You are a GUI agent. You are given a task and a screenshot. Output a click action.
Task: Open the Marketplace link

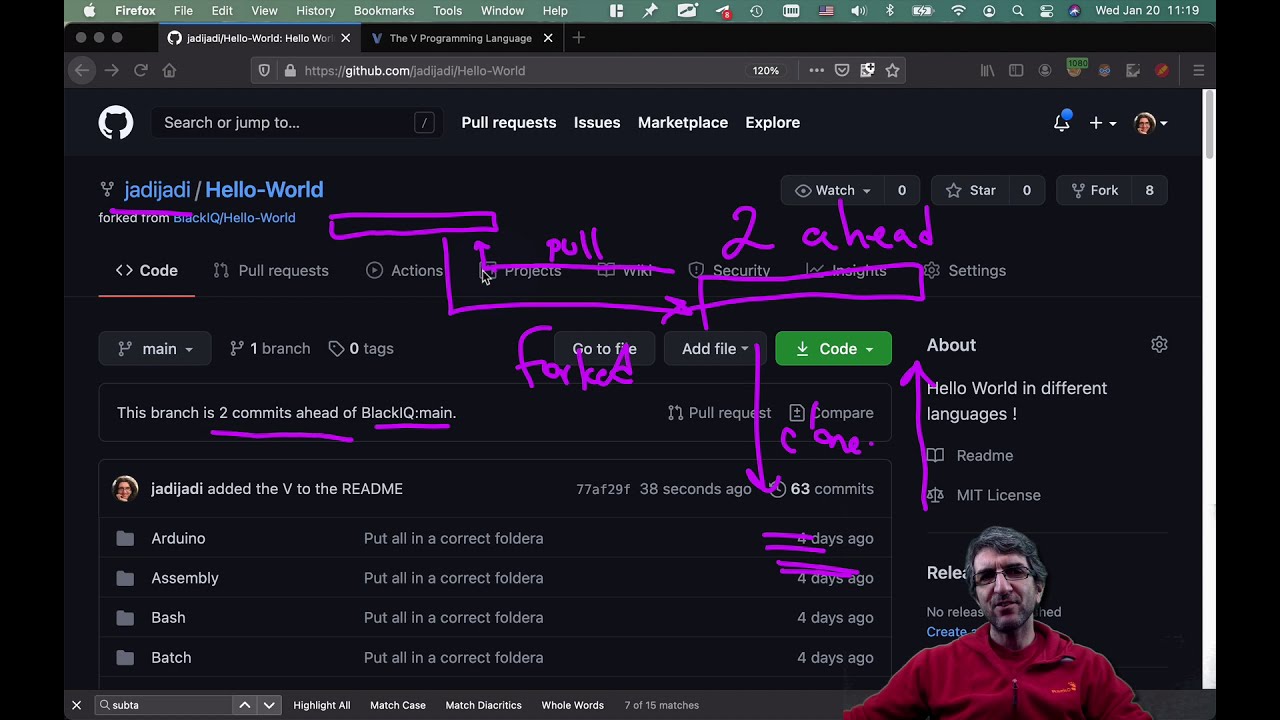[683, 122]
